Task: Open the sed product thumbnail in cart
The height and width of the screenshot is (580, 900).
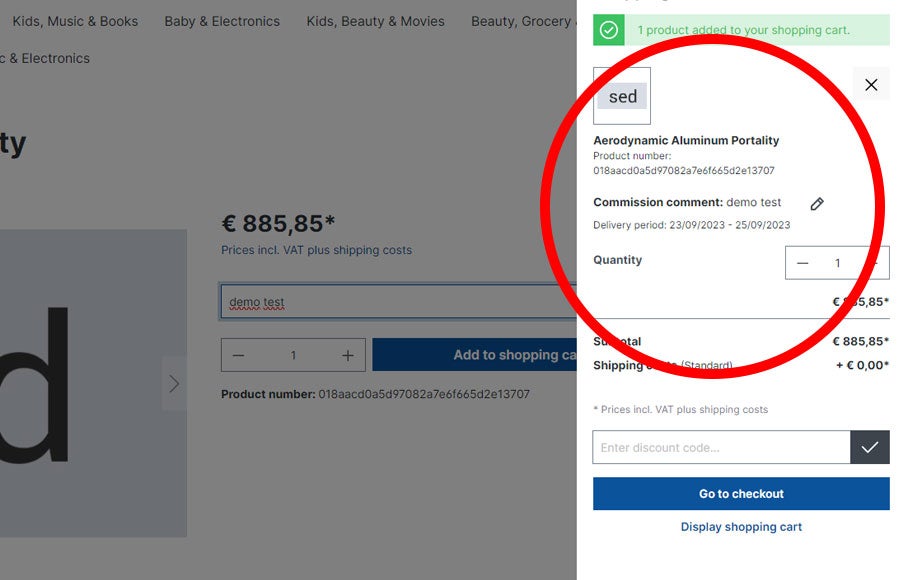Action: click(622, 97)
